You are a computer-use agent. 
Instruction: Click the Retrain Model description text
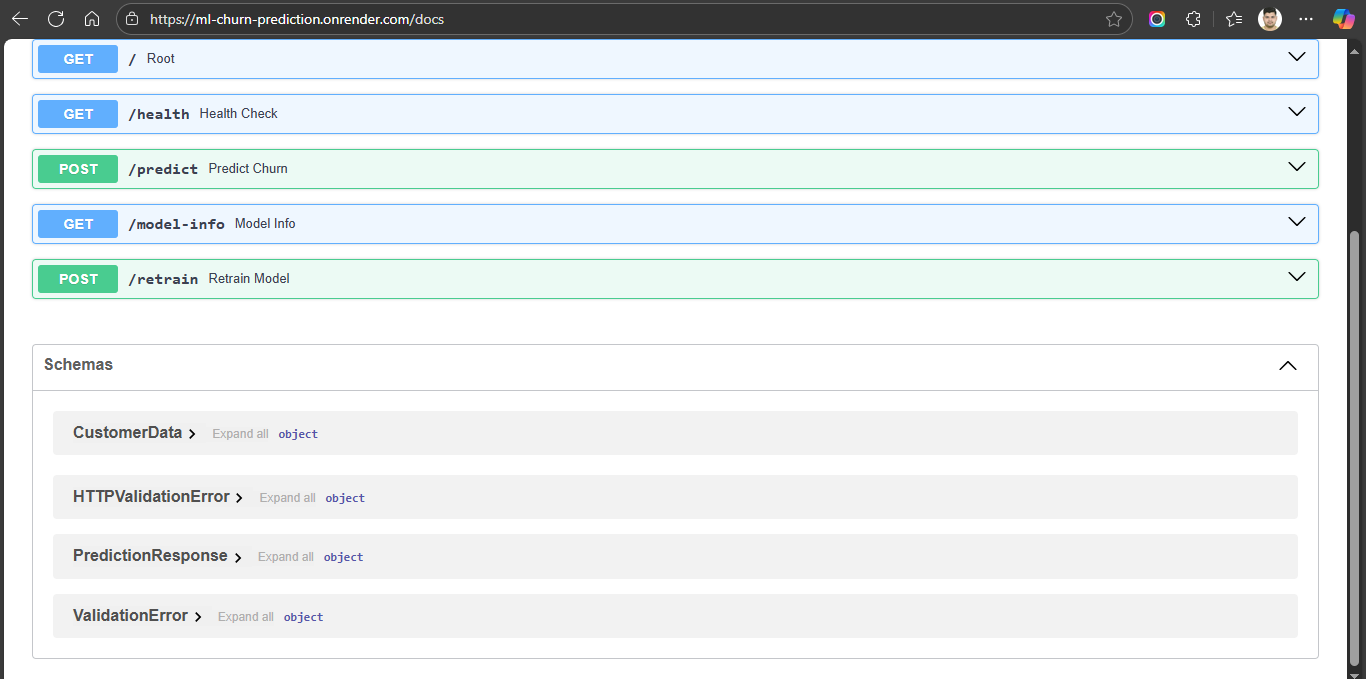pyautogui.click(x=249, y=279)
